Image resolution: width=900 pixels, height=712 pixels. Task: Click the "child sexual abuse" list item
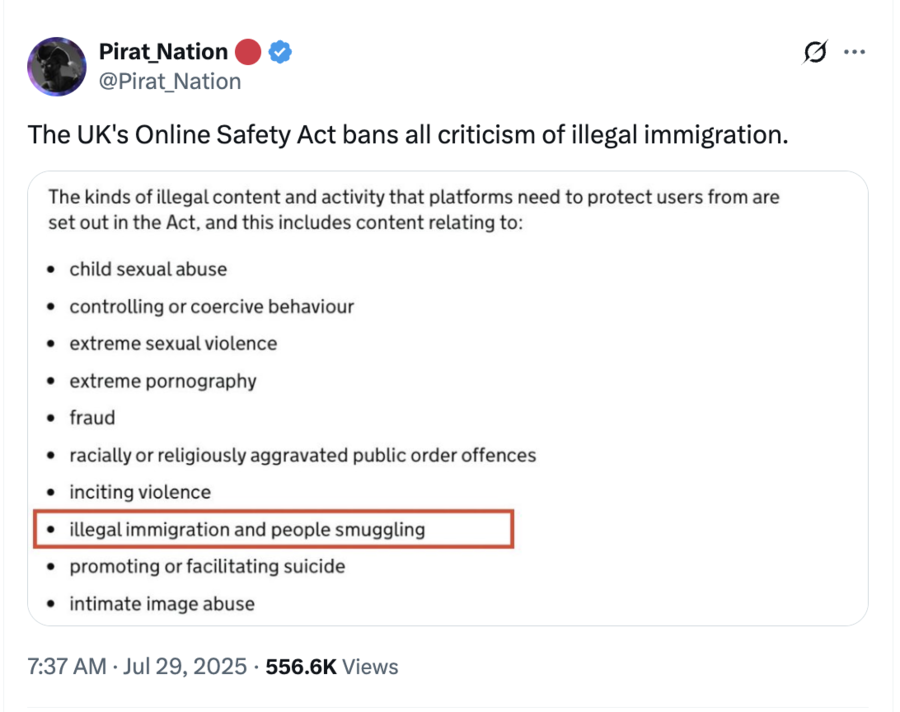pyautogui.click(x=148, y=269)
